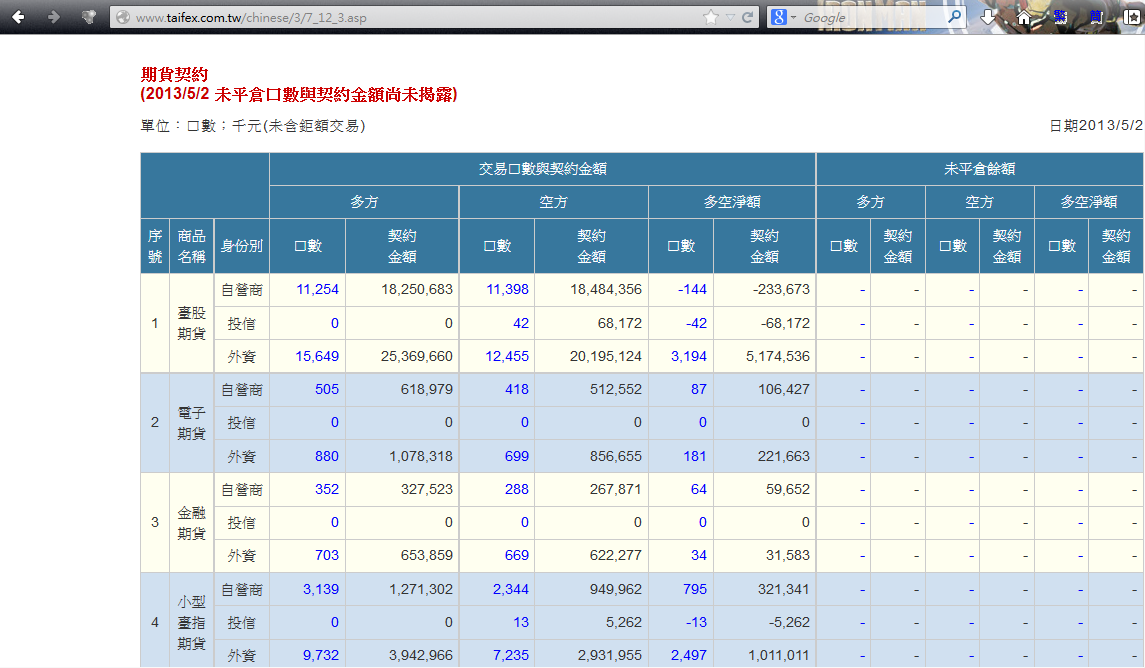Screen dimensions: 1145x668
Task: Click the 未平倉餘額 table header
Action: tap(979, 169)
